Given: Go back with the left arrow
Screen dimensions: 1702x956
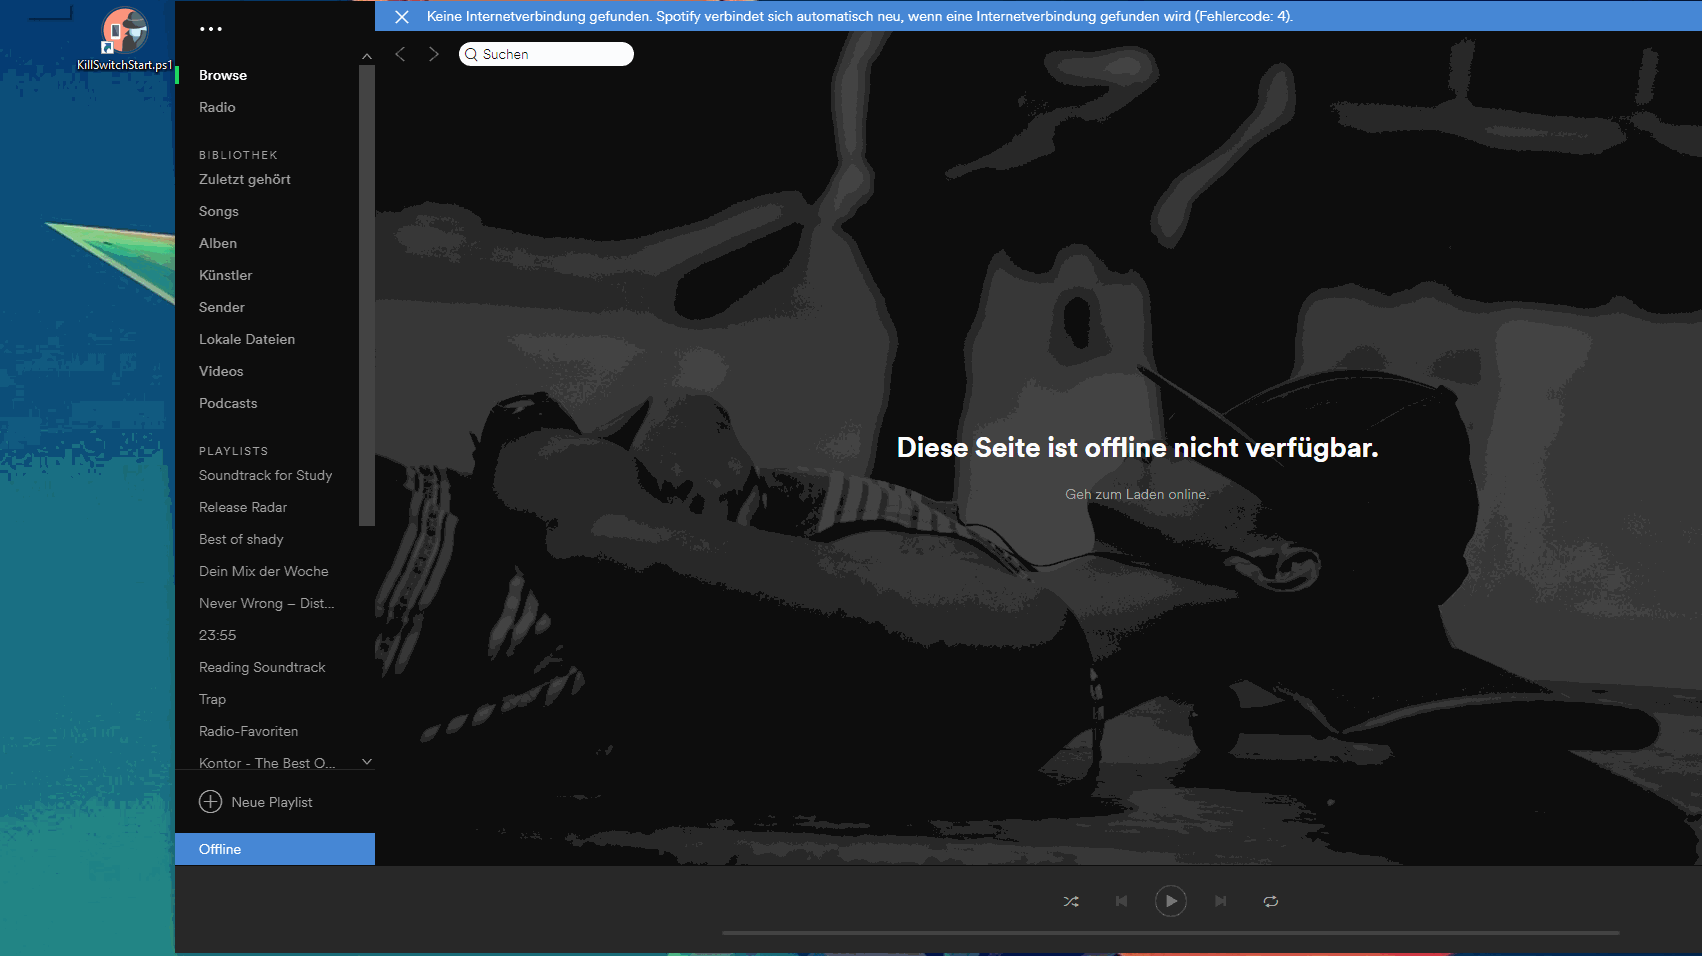Looking at the screenshot, I should [x=400, y=54].
